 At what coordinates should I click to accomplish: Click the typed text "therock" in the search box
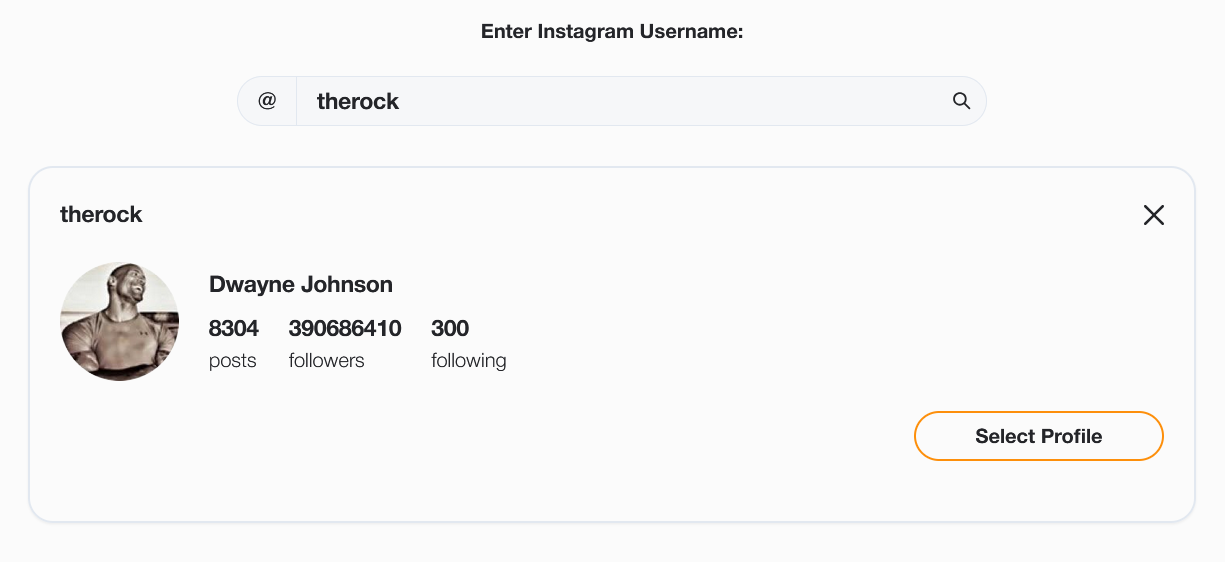point(357,101)
